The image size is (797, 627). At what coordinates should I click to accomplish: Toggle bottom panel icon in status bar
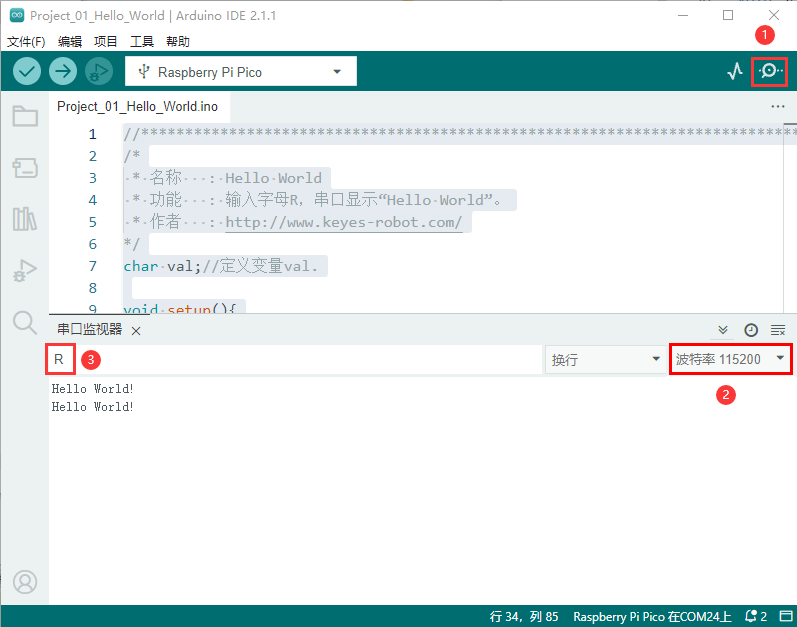click(786, 616)
